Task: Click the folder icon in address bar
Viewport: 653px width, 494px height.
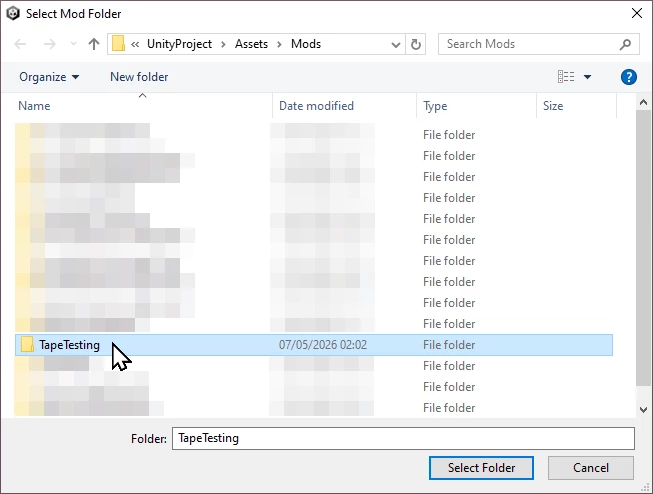Action: (118, 43)
